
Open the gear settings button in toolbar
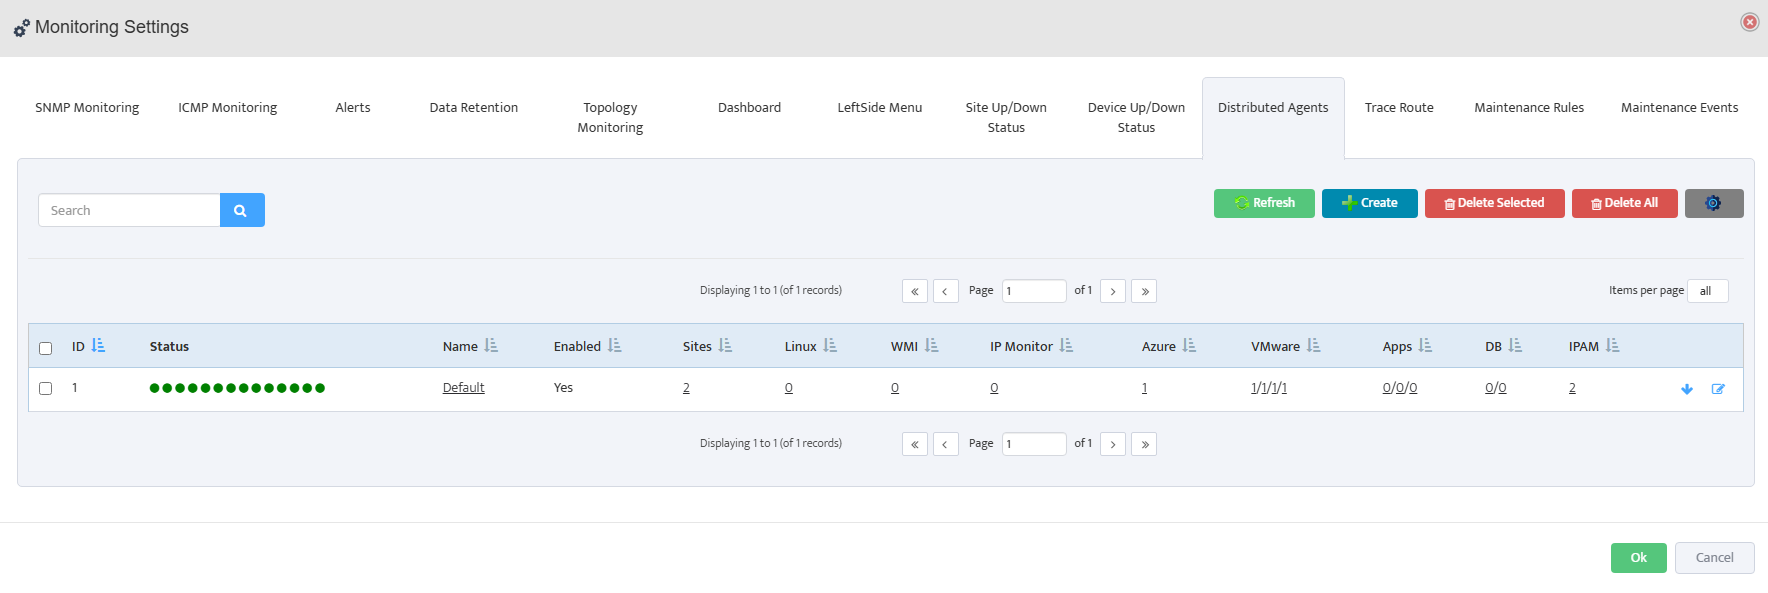(1713, 203)
